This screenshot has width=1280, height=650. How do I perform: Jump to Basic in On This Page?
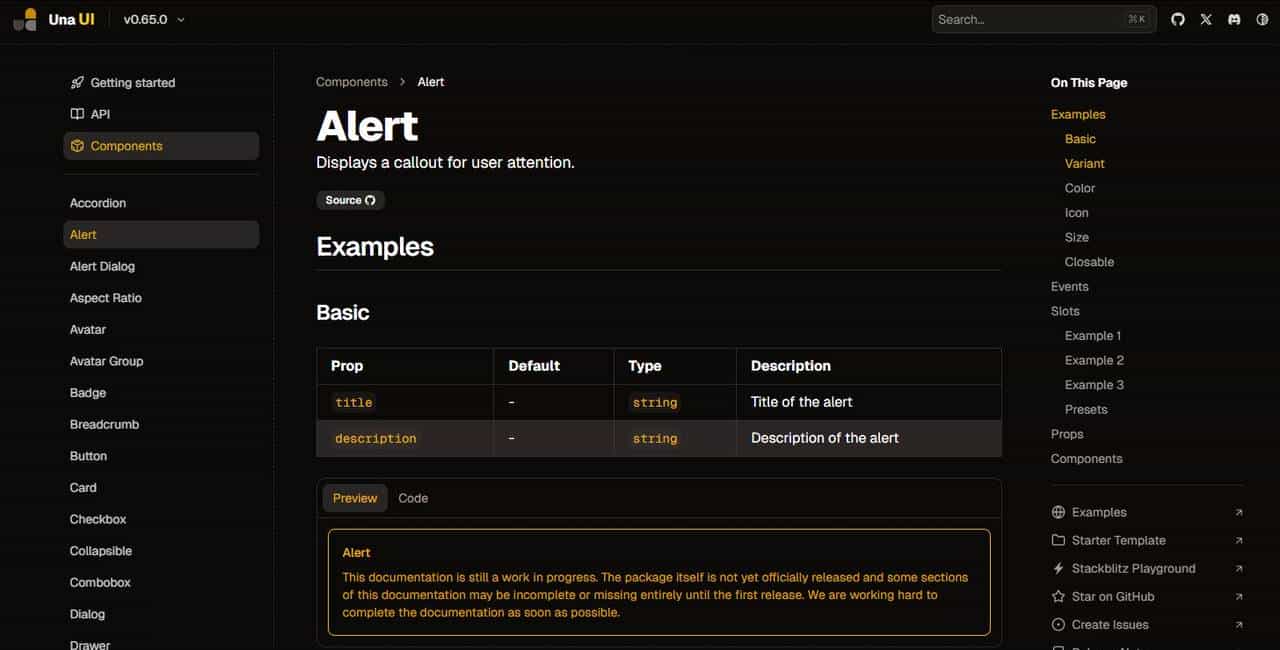pyautogui.click(x=1080, y=139)
